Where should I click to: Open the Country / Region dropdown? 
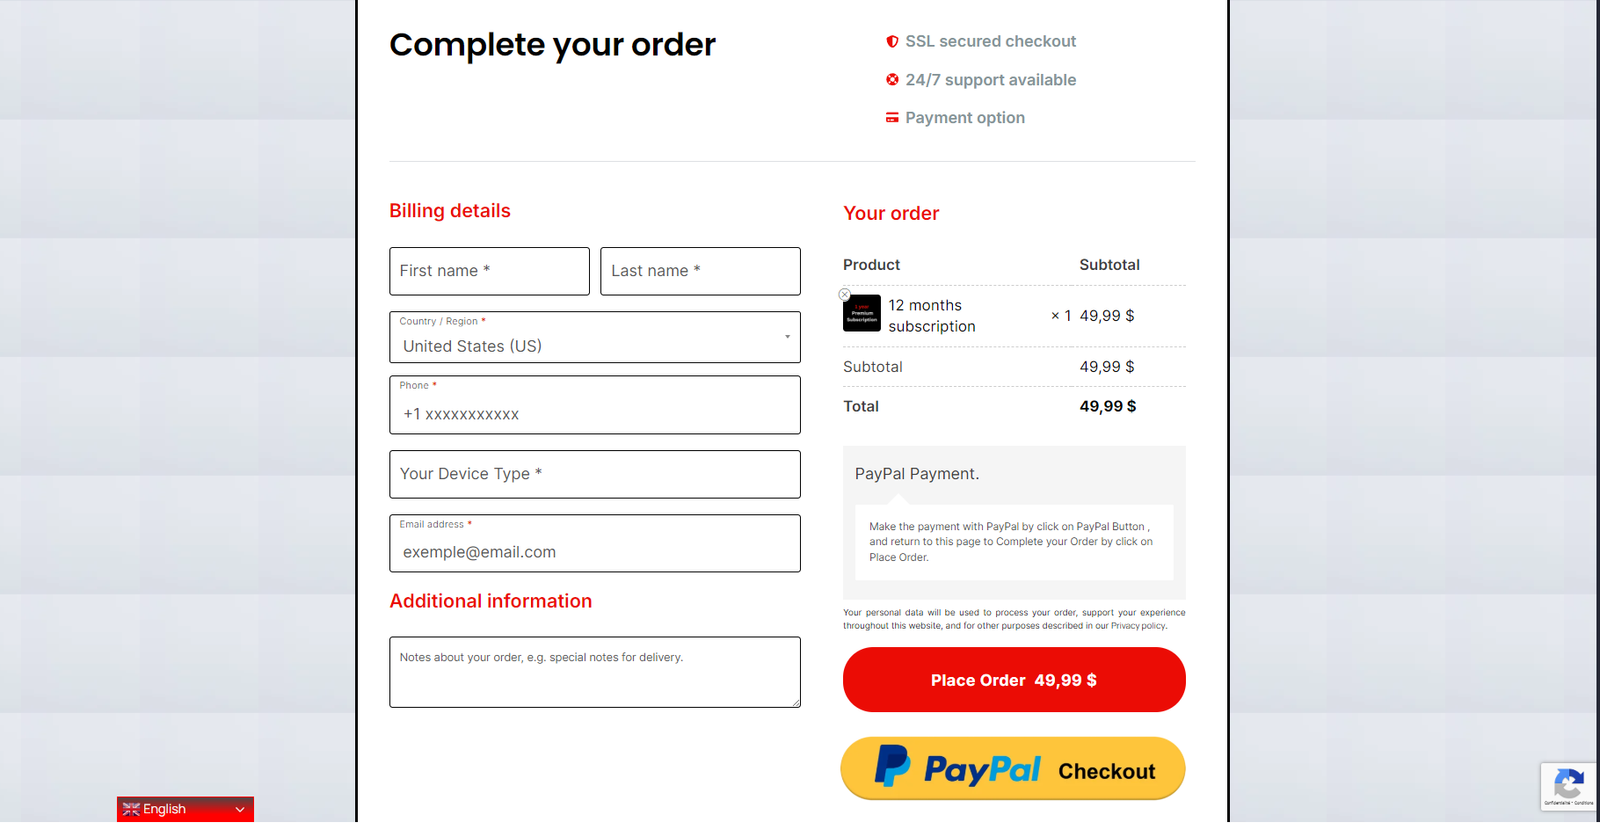595,338
